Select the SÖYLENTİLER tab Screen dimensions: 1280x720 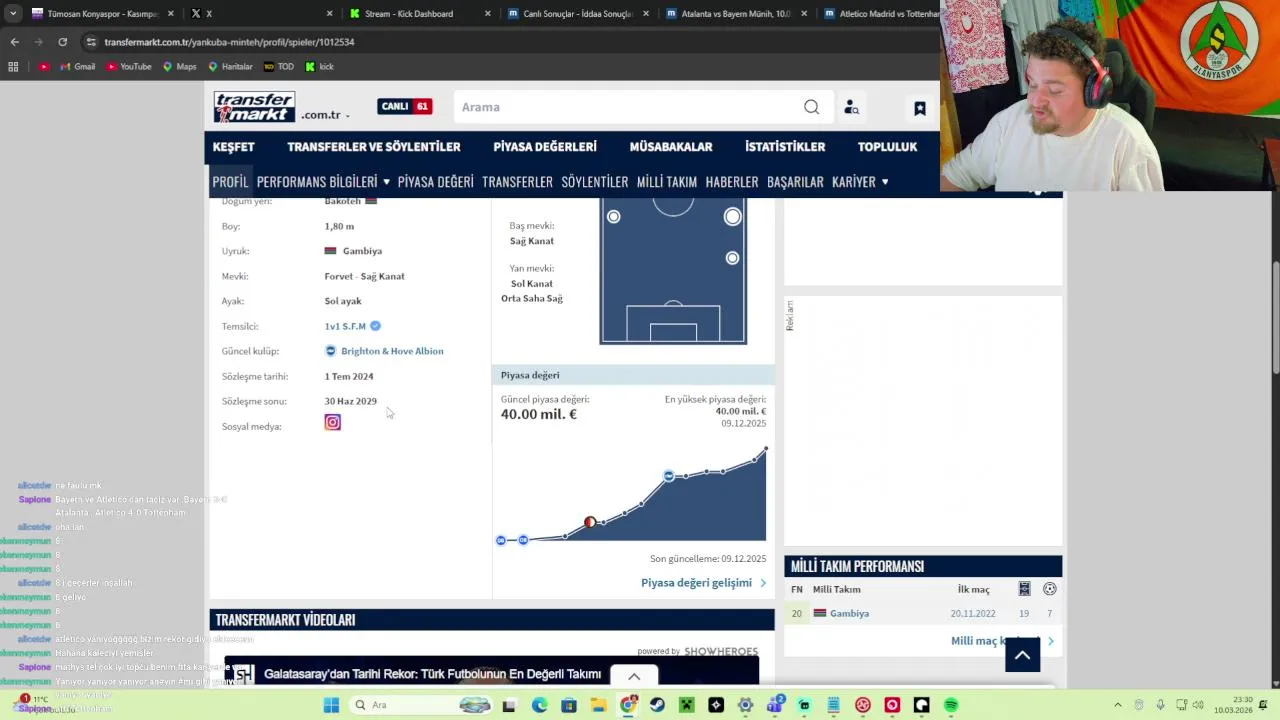click(x=594, y=181)
